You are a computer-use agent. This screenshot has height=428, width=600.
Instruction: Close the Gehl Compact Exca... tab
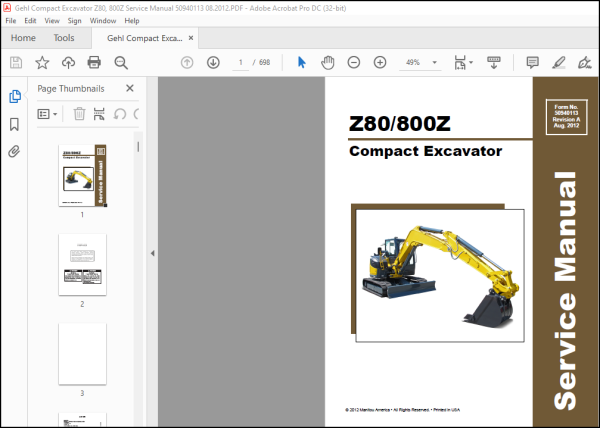(x=191, y=38)
